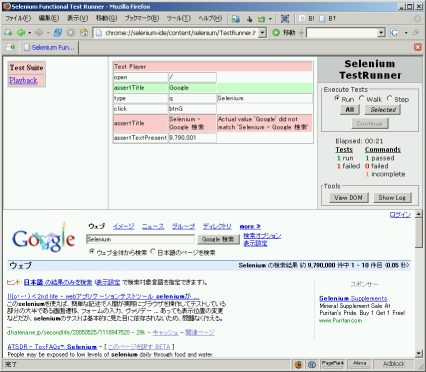Screen dimensions: 426x372
Task: Click the Show Log button
Action: coord(392,198)
